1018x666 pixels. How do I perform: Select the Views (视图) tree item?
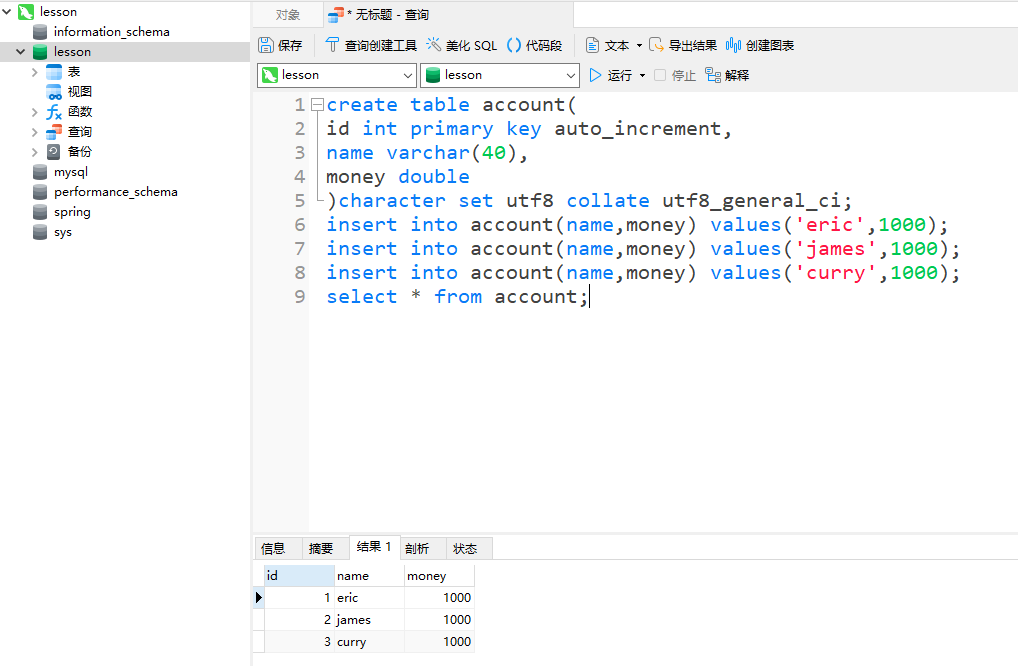(x=79, y=92)
